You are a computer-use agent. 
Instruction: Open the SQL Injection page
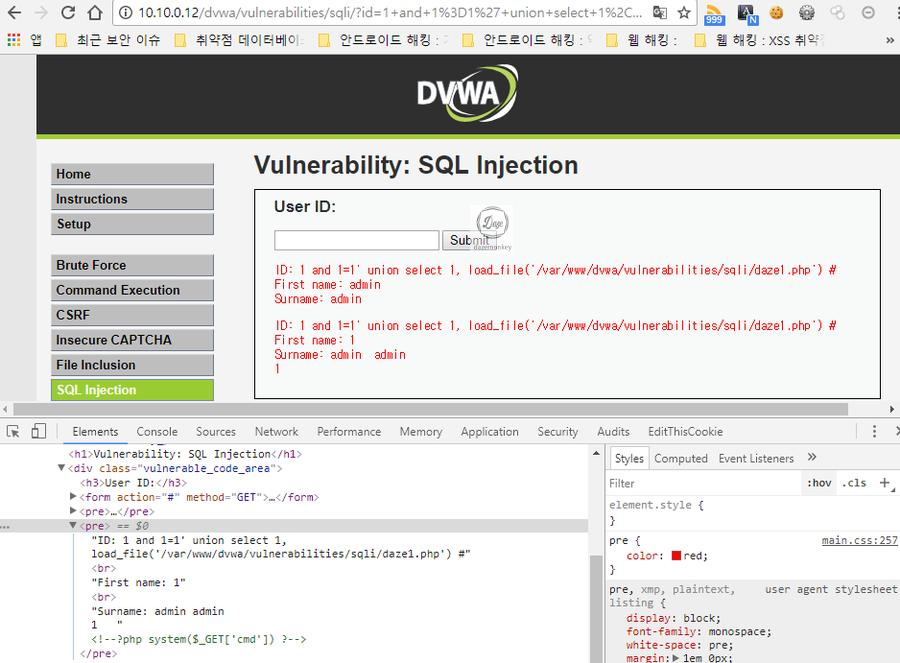(x=132, y=390)
